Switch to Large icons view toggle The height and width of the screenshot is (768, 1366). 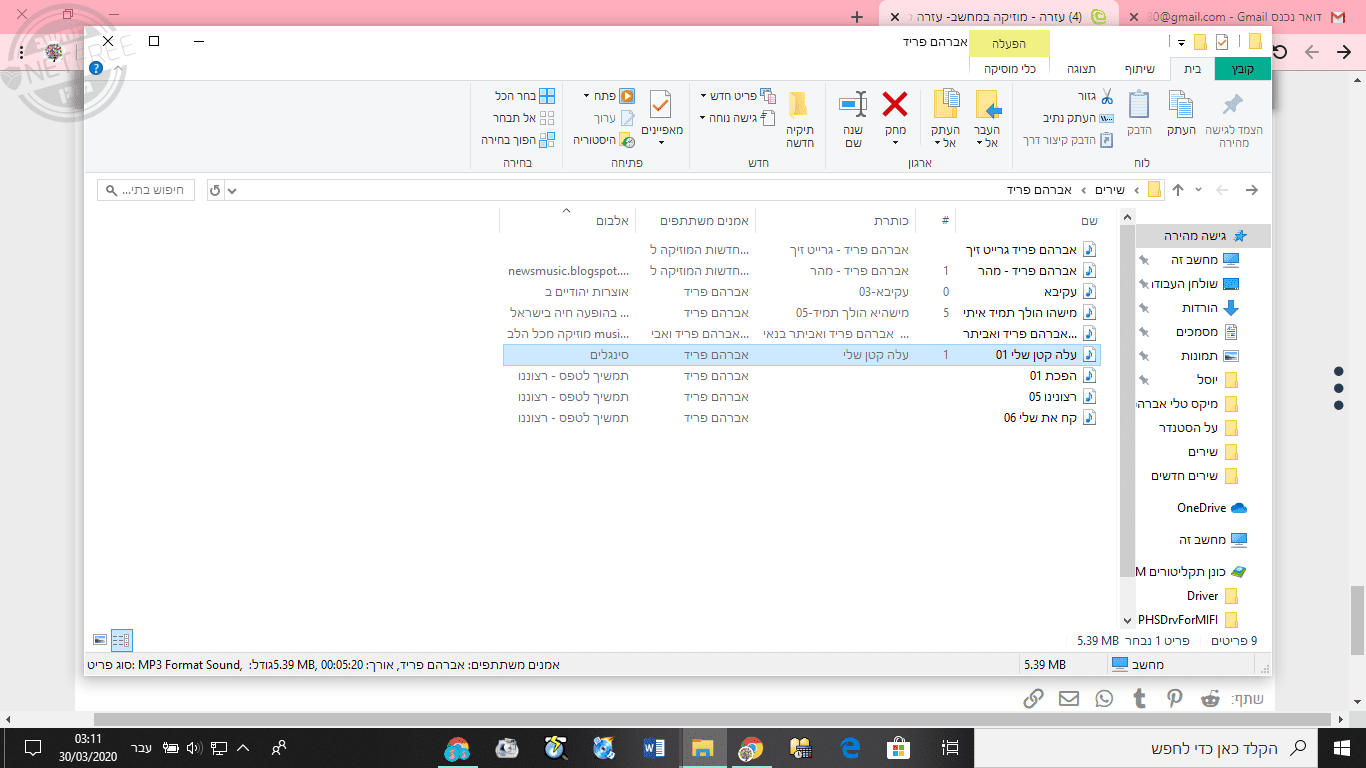pos(100,639)
